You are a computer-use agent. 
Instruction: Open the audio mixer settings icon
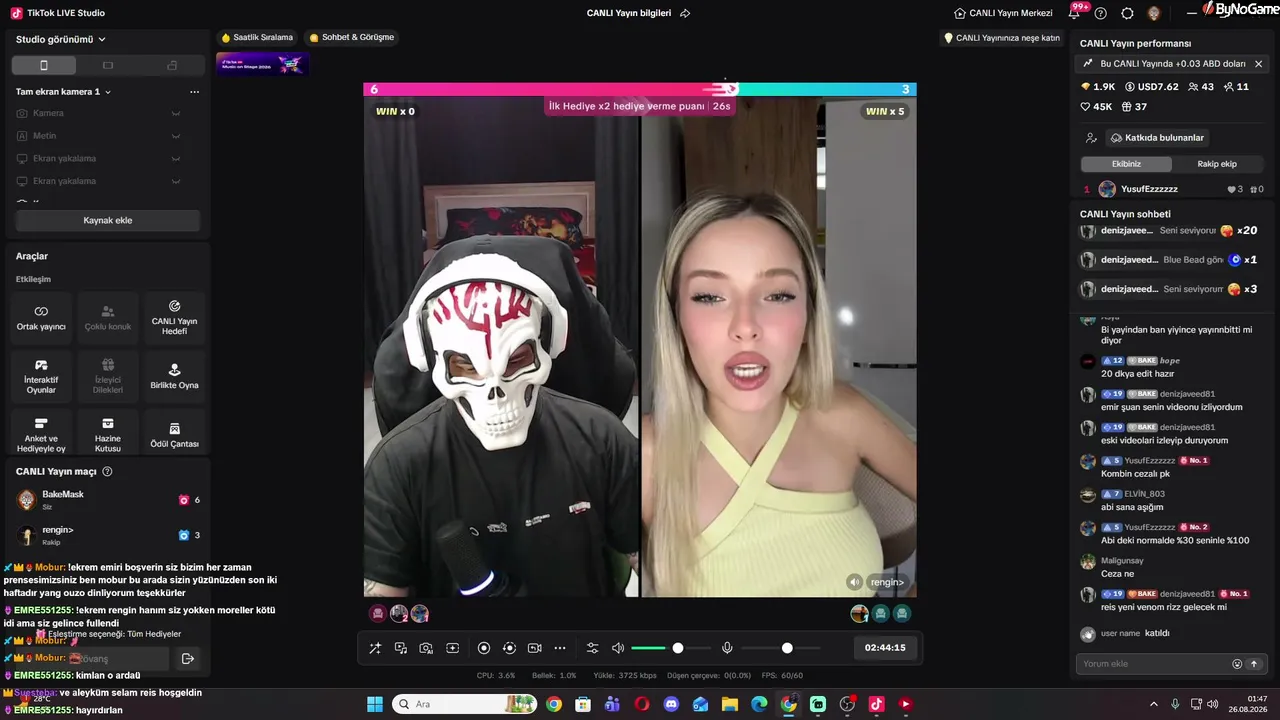point(592,648)
